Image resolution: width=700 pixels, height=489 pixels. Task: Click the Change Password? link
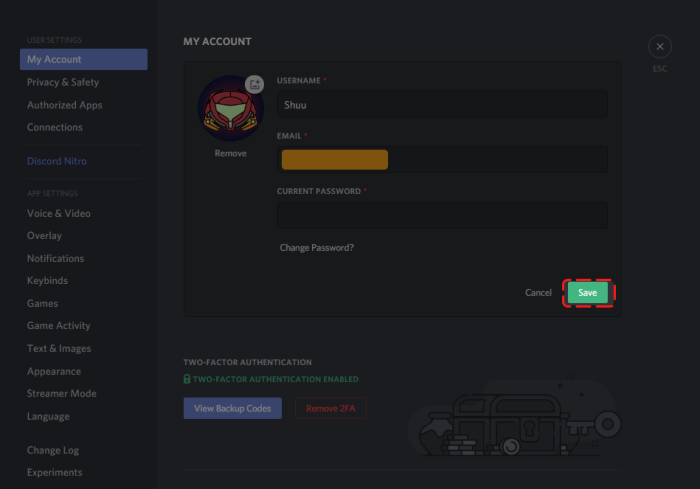click(x=317, y=248)
